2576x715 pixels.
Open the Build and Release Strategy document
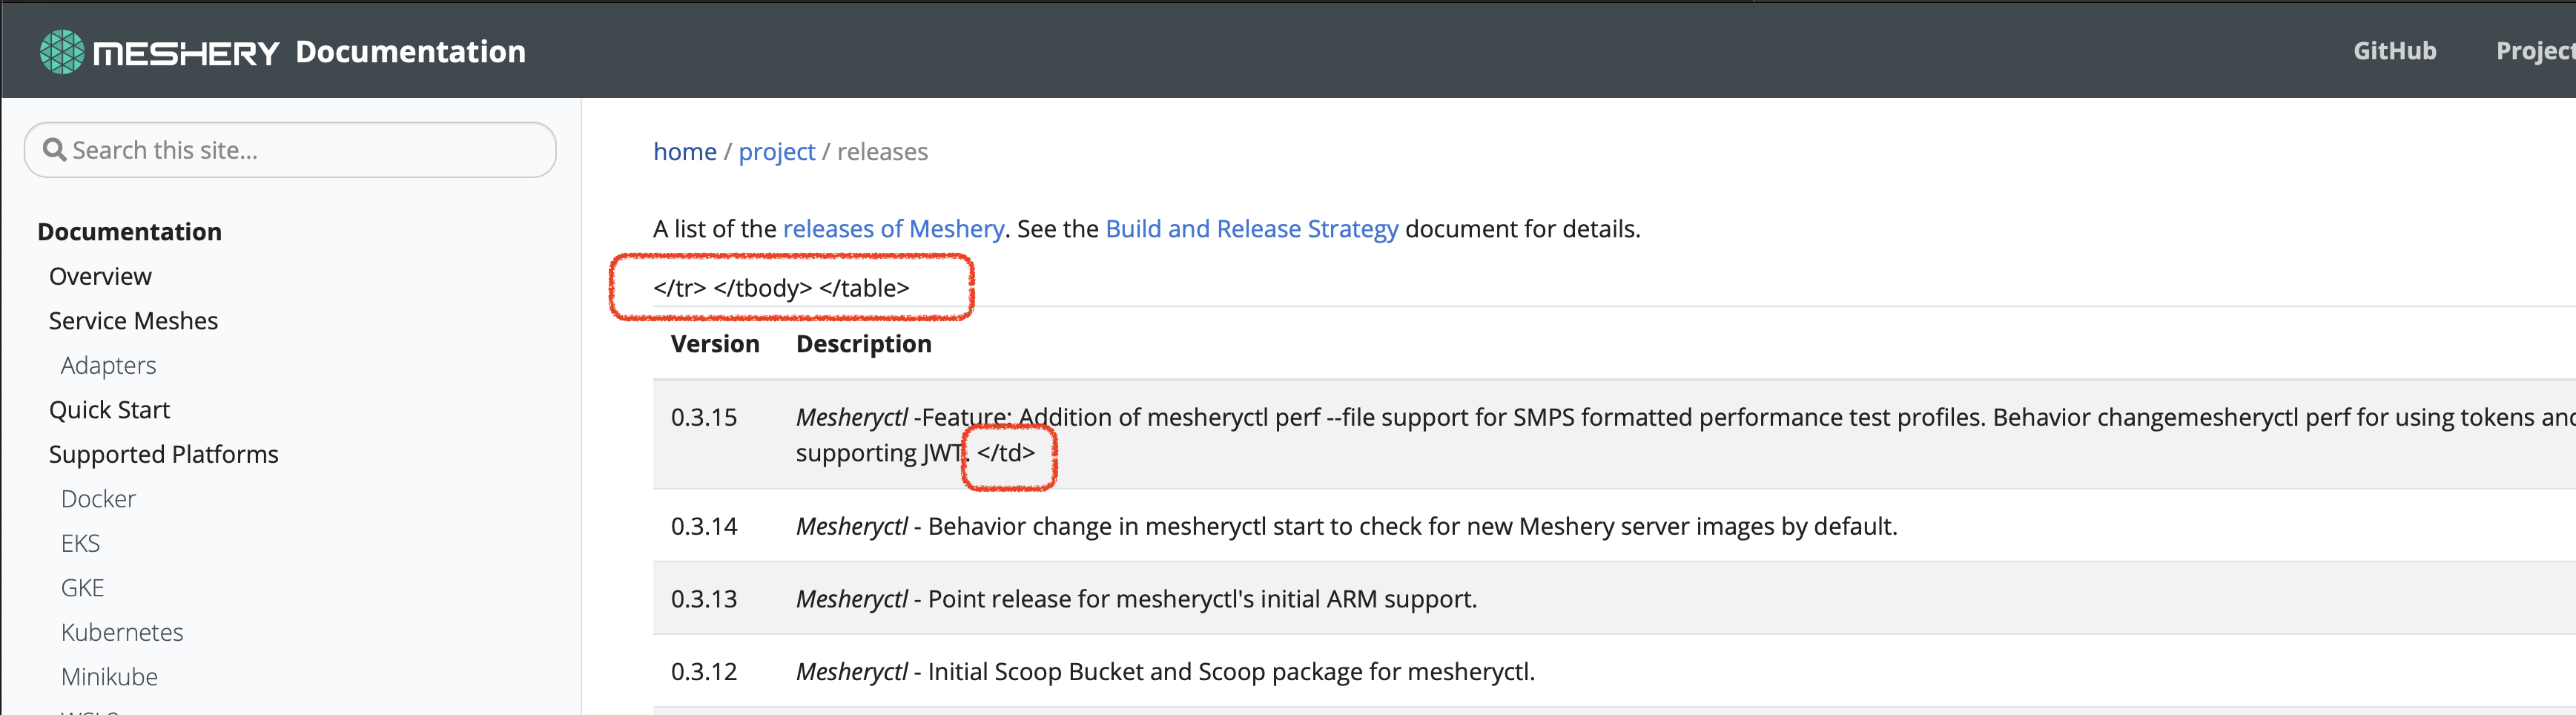1250,228
